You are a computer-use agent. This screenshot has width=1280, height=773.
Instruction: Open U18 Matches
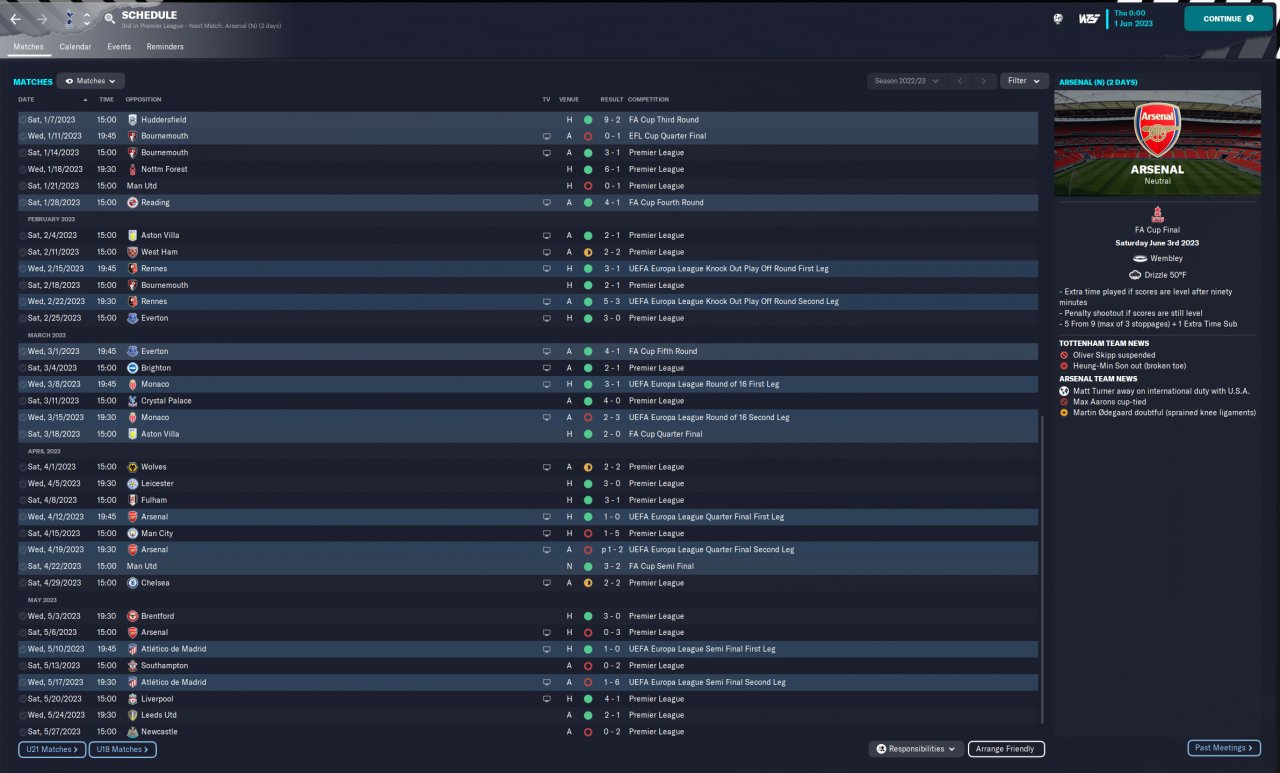[x=123, y=749]
